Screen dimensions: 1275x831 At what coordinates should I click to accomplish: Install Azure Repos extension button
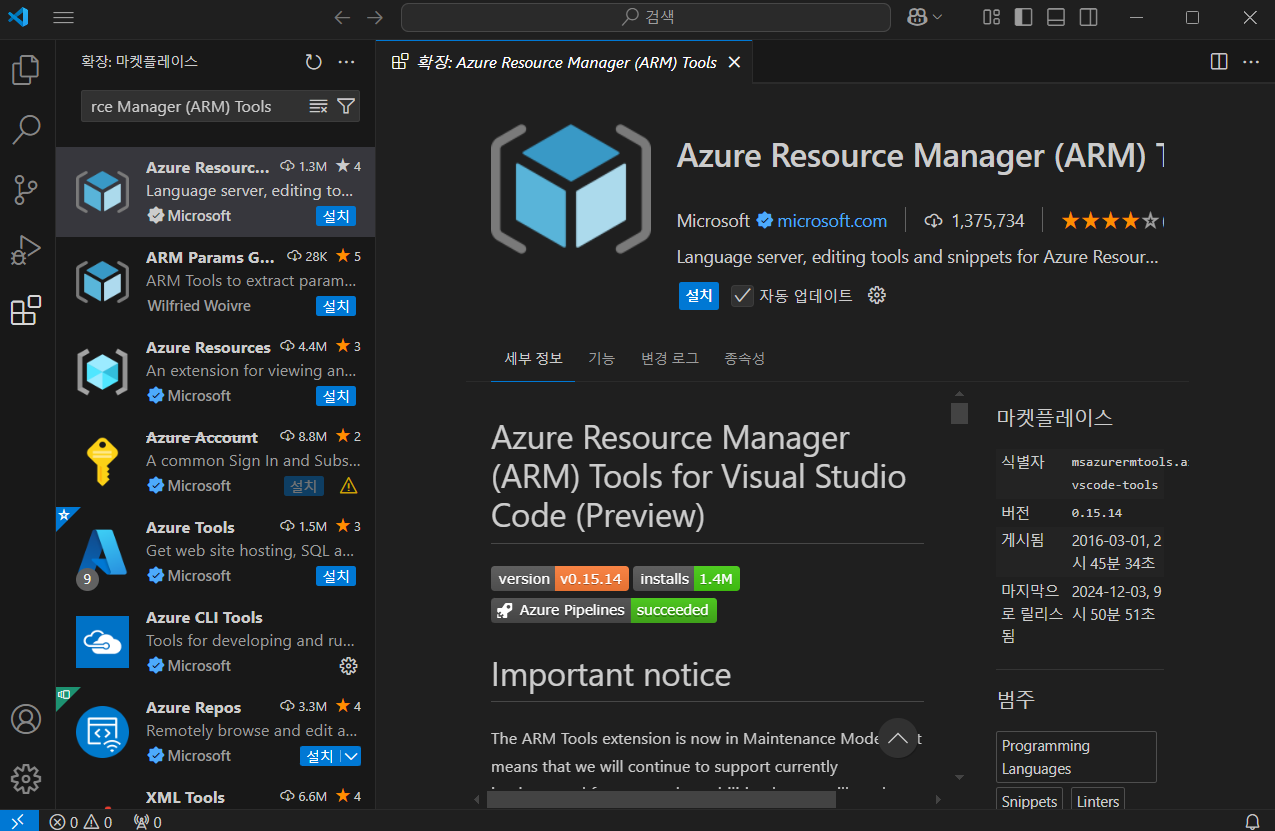coord(320,756)
